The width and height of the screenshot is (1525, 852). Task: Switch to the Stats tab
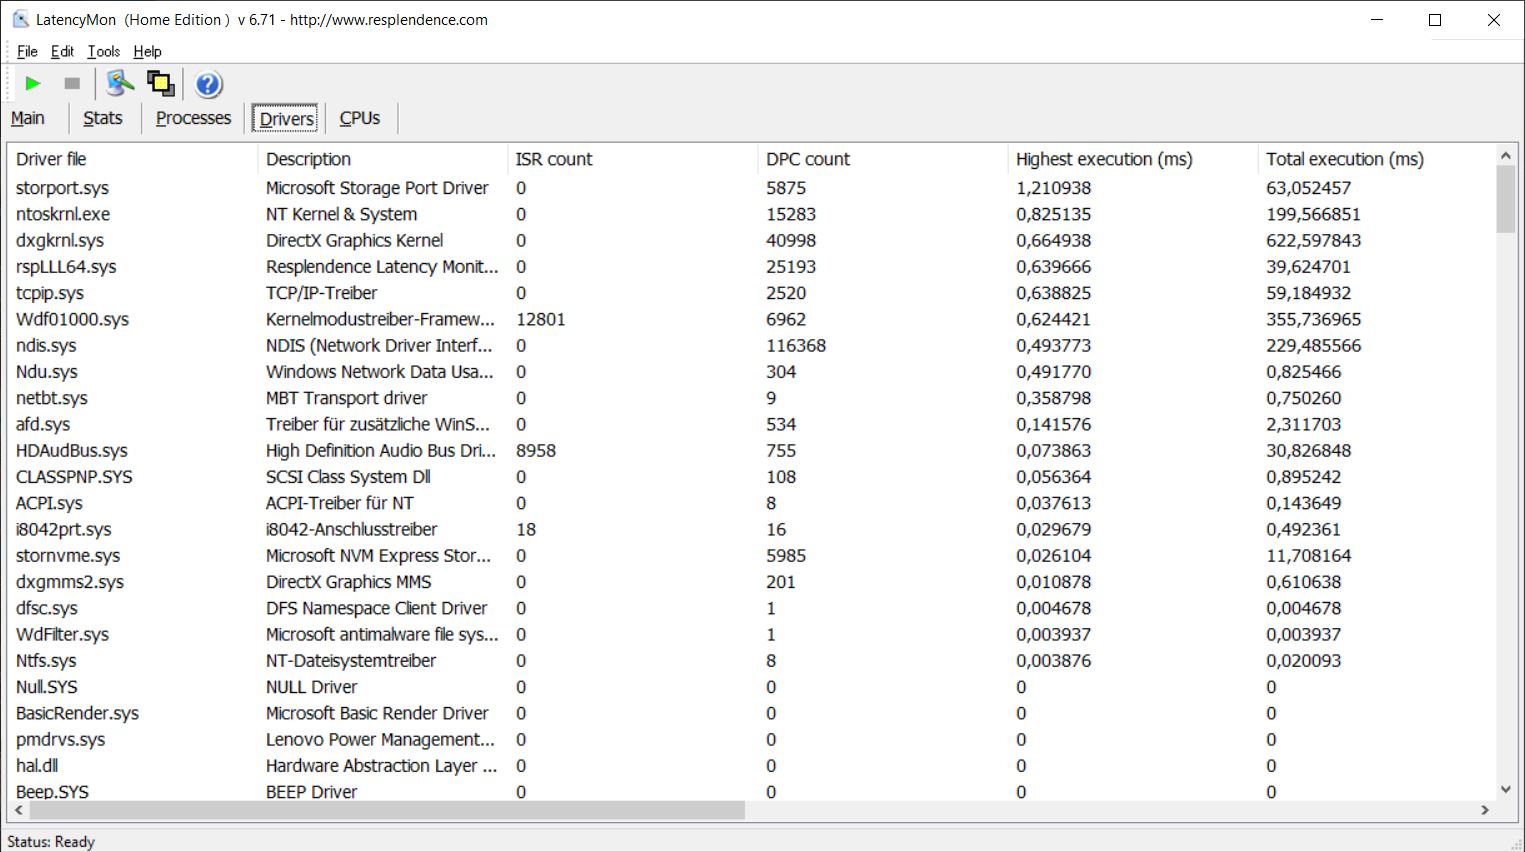coord(103,118)
